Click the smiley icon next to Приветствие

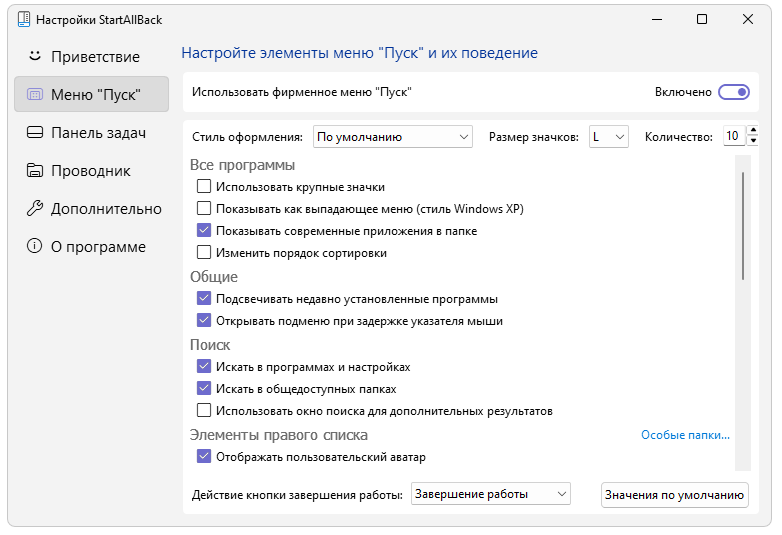coord(35,56)
